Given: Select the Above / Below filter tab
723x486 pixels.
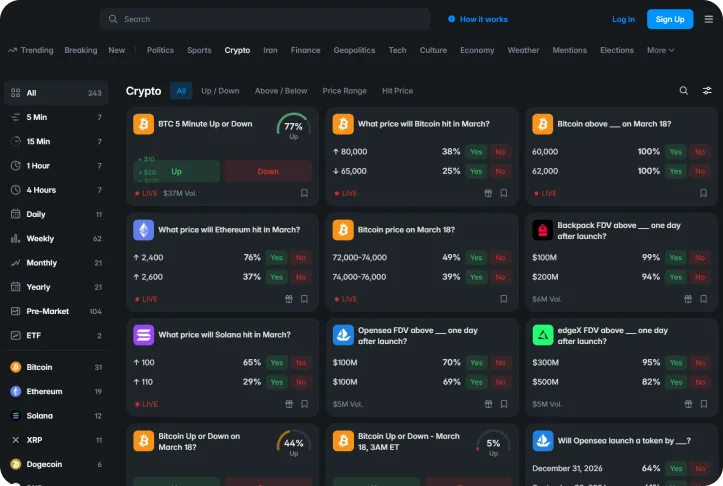Looking at the screenshot, I should point(281,91).
